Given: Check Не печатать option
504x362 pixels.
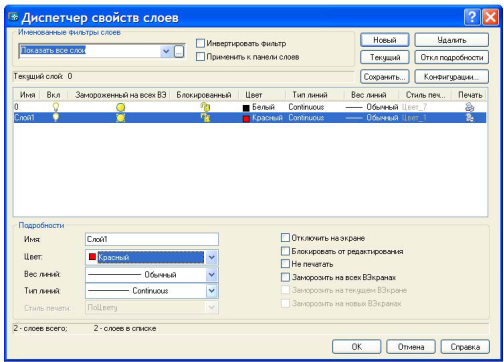Looking at the screenshot, I should 285,264.
